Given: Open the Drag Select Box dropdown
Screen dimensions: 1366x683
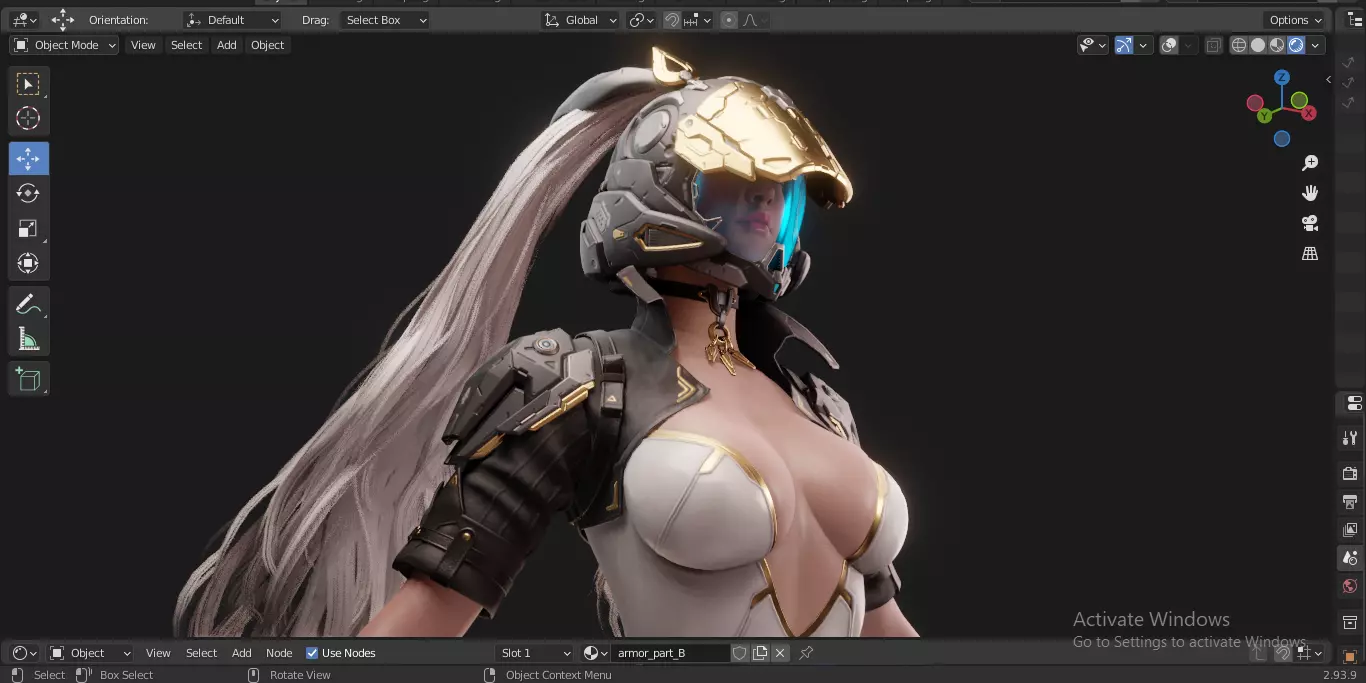Looking at the screenshot, I should pyautogui.click(x=384, y=20).
